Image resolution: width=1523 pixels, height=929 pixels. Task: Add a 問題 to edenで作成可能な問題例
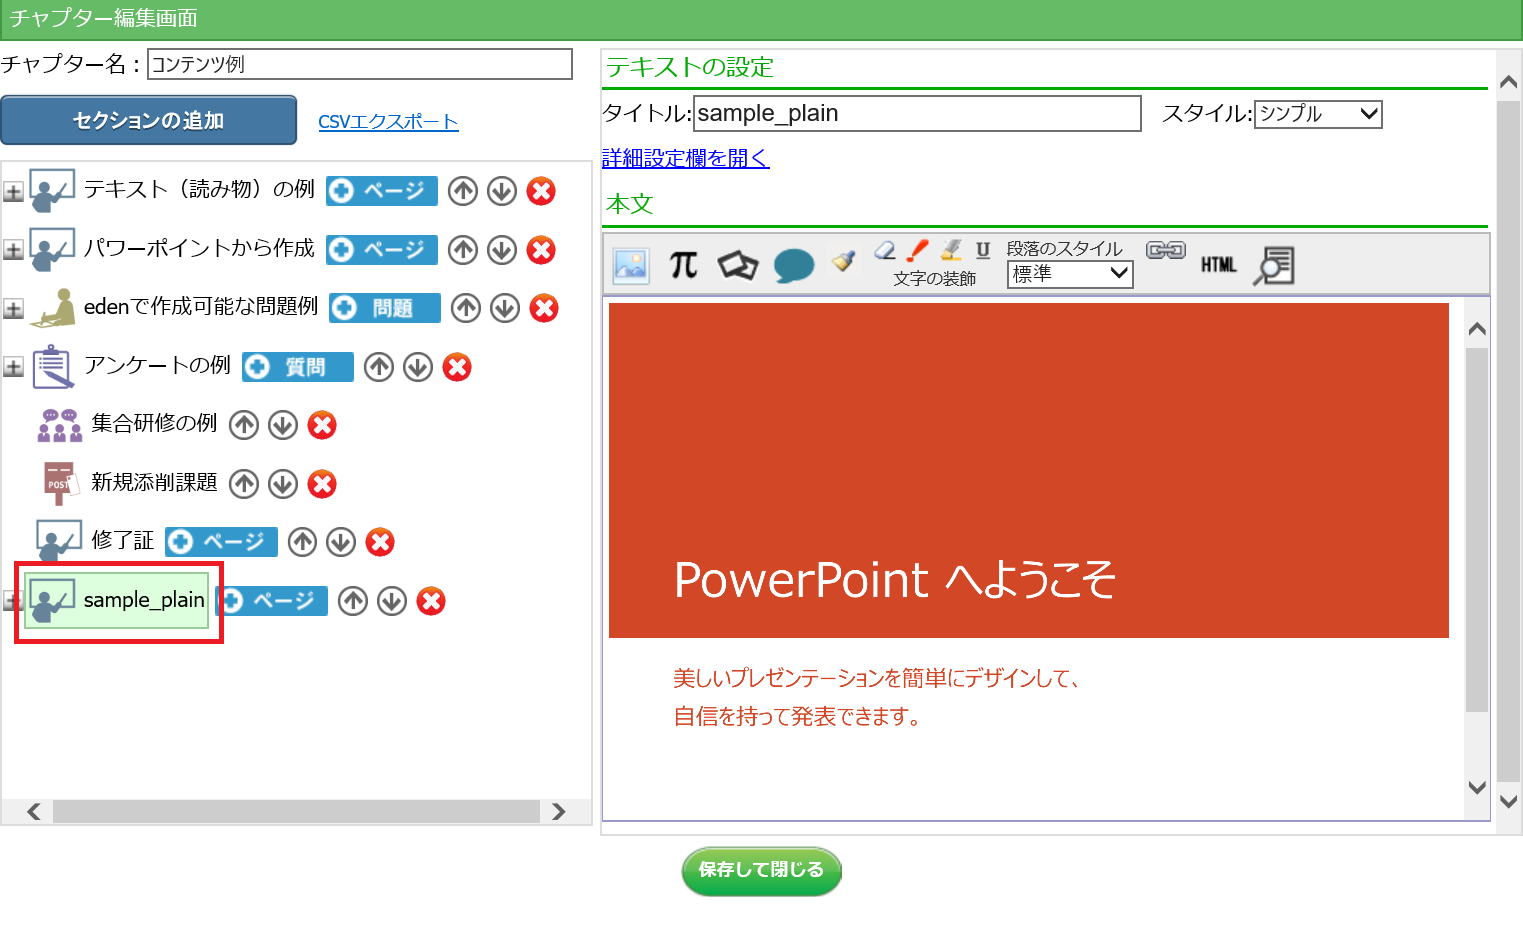pyautogui.click(x=385, y=308)
